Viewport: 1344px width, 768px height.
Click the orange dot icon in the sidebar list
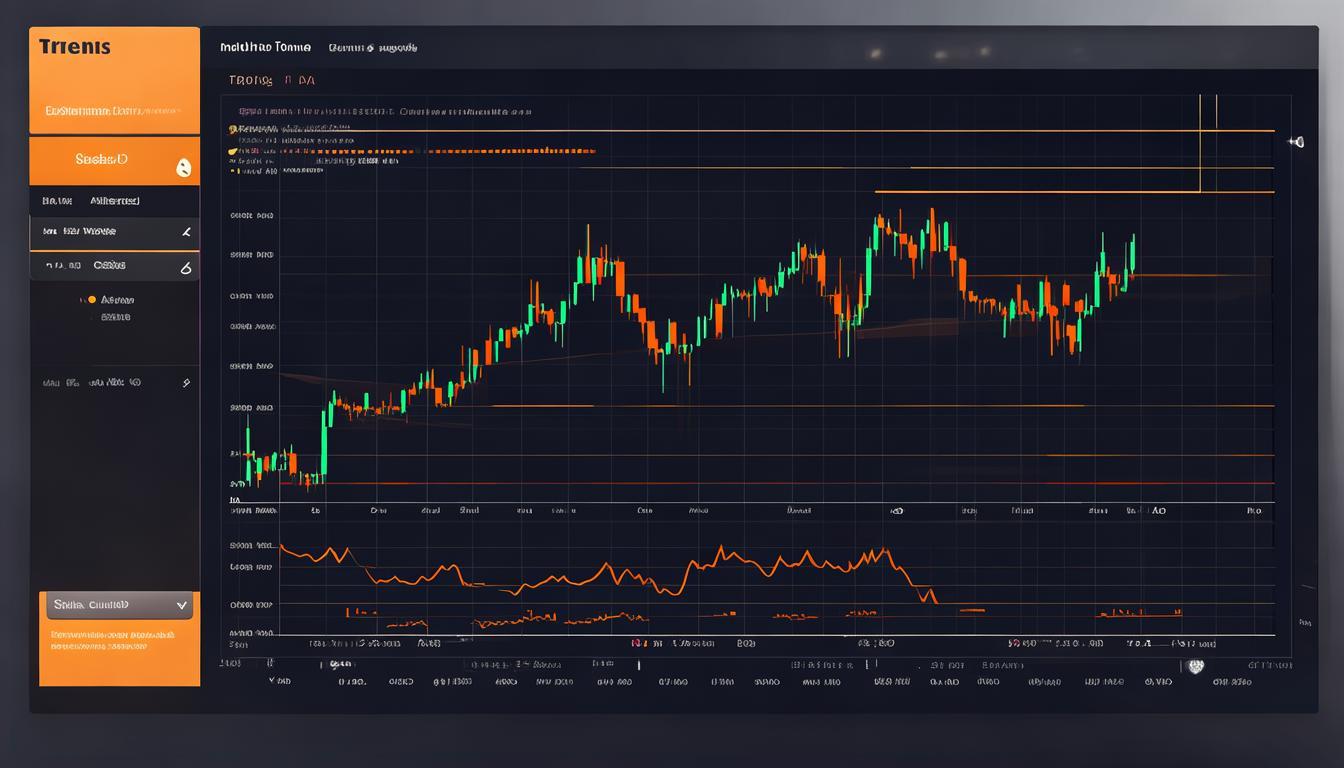(91, 299)
